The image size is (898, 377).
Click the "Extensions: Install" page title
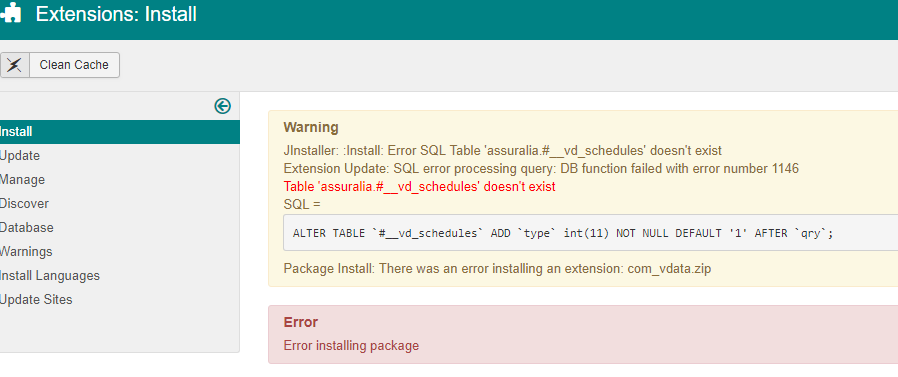(116, 14)
